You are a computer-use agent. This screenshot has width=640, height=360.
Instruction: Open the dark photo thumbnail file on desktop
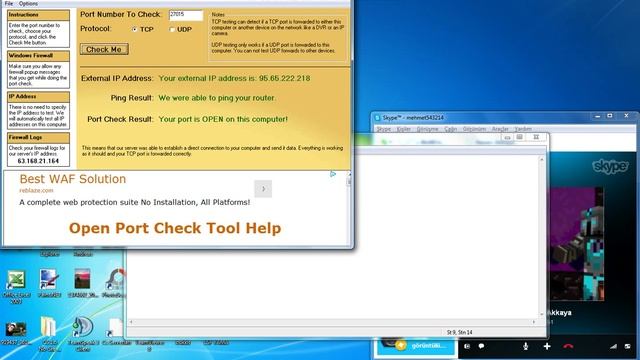tap(16, 333)
